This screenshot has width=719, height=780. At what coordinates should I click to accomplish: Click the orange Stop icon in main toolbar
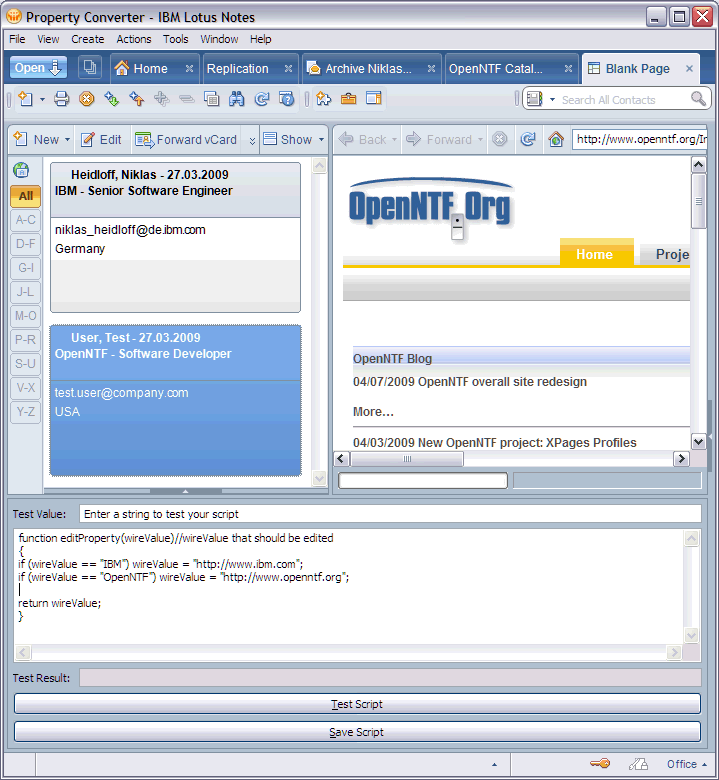(87, 99)
